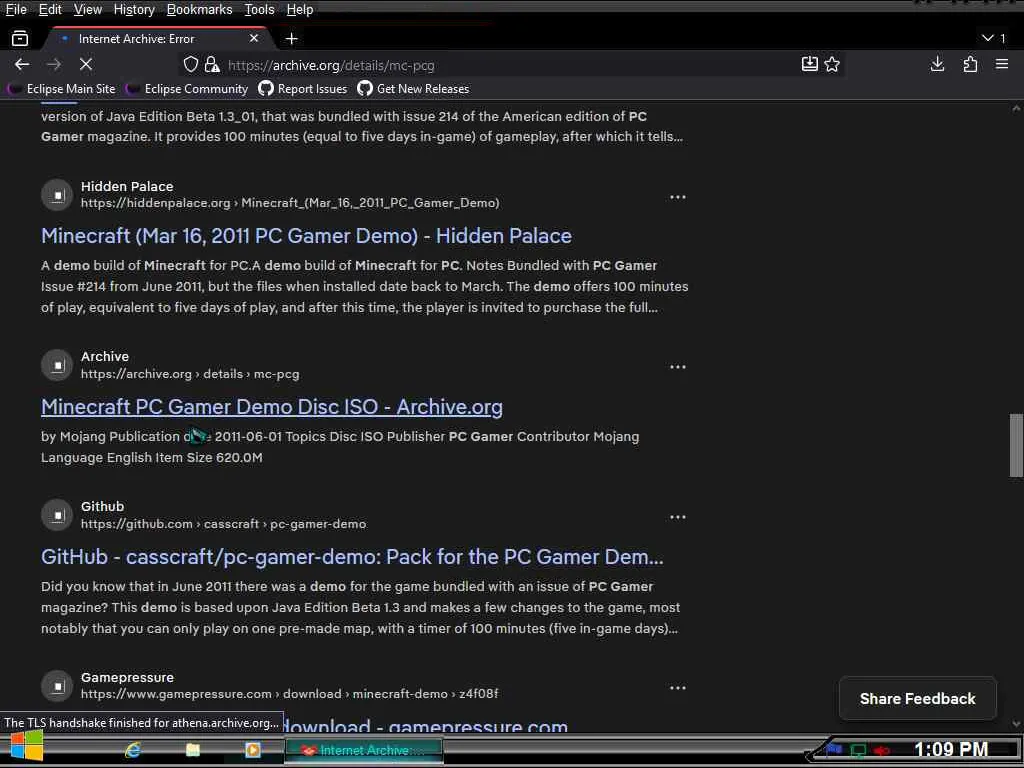Viewport: 1024px width, 768px height.
Task: Click the Hidden Palace site favicon
Action: coord(57,195)
